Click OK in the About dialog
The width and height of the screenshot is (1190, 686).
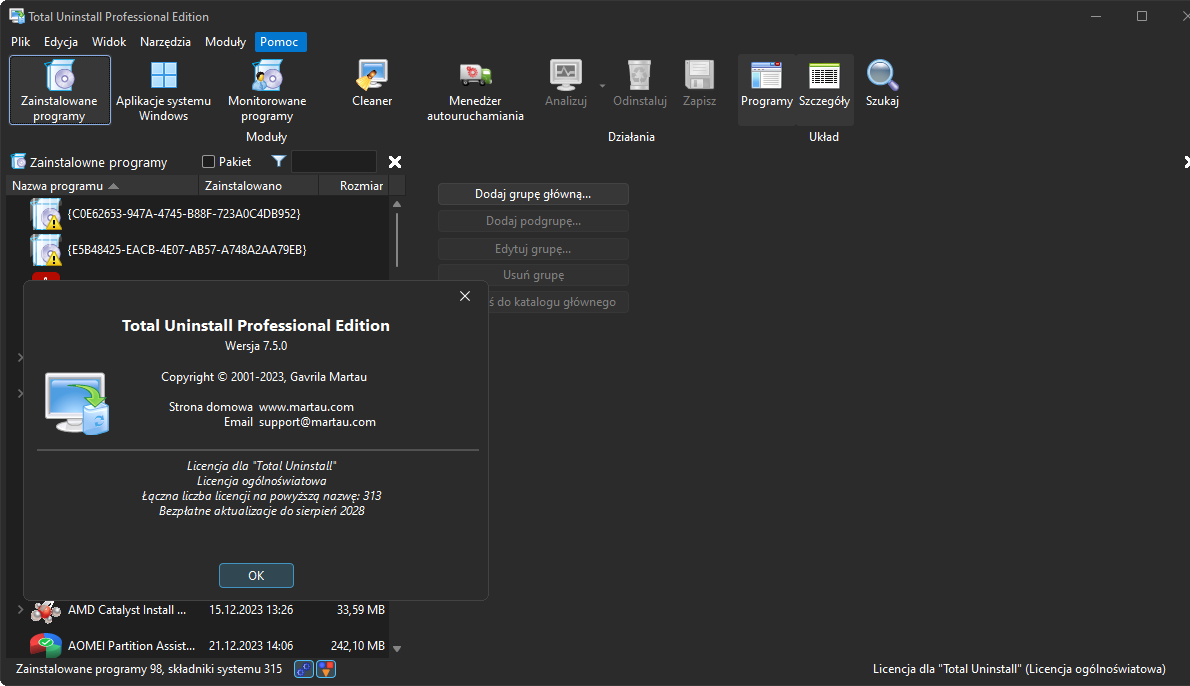tap(257, 576)
